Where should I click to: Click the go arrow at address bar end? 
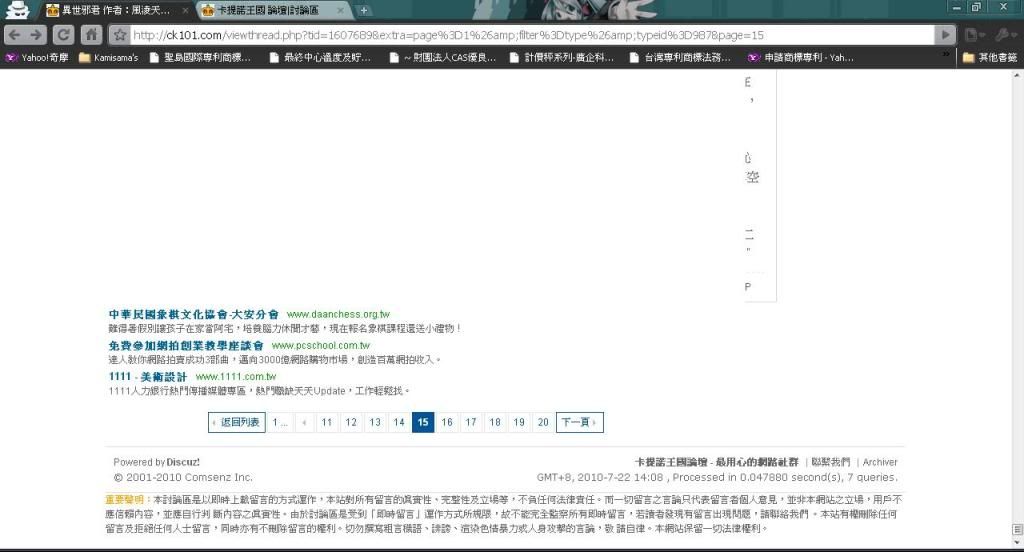pos(944,35)
